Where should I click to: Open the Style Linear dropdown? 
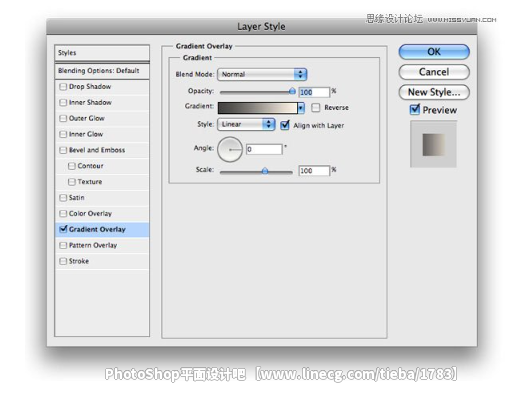tap(246, 124)
